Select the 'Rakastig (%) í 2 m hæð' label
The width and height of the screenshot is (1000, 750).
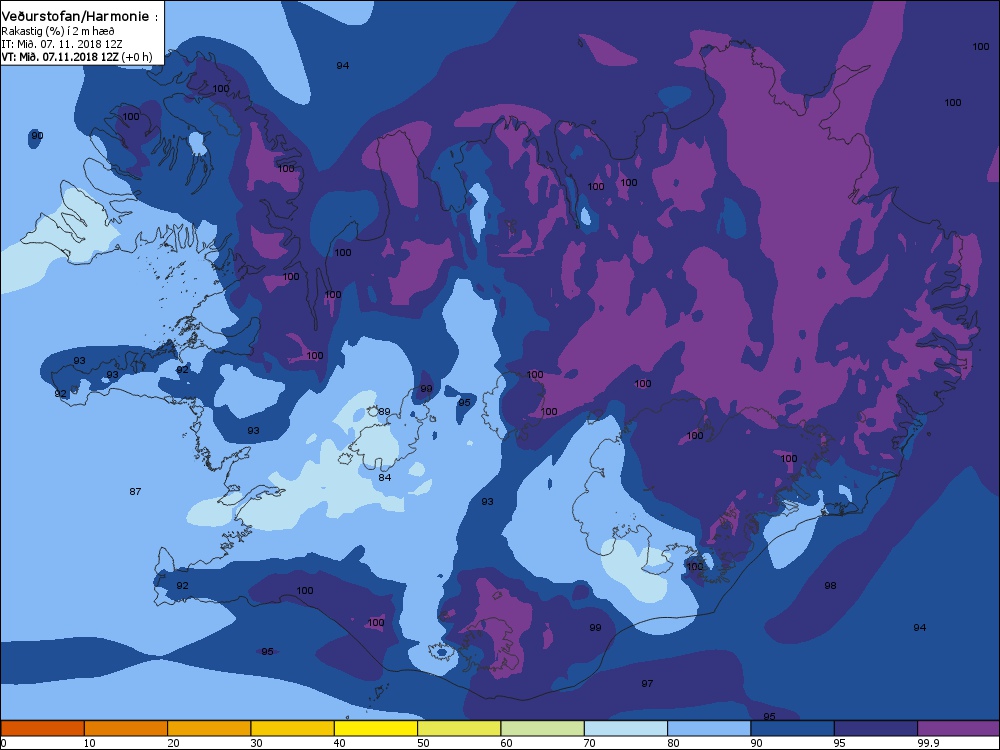[x=58, y=31]
